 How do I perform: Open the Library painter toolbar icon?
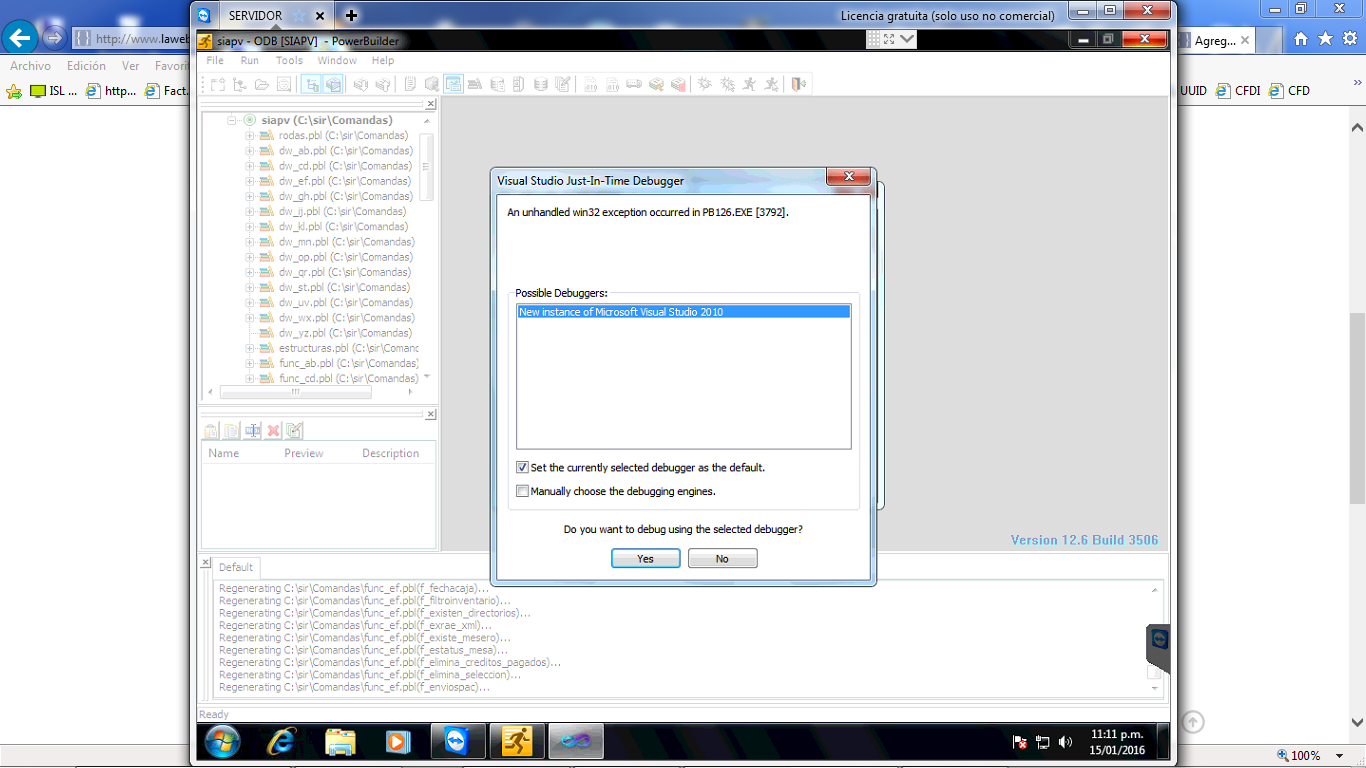475,85
